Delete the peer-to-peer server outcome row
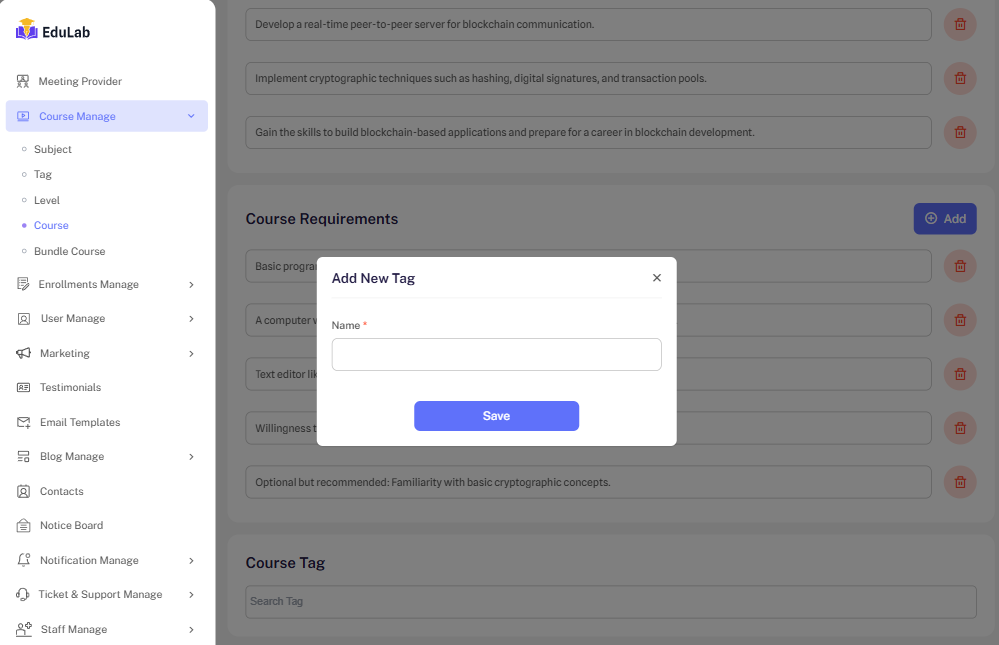Screen dimensions: 999x645 [x=960, y=24]
